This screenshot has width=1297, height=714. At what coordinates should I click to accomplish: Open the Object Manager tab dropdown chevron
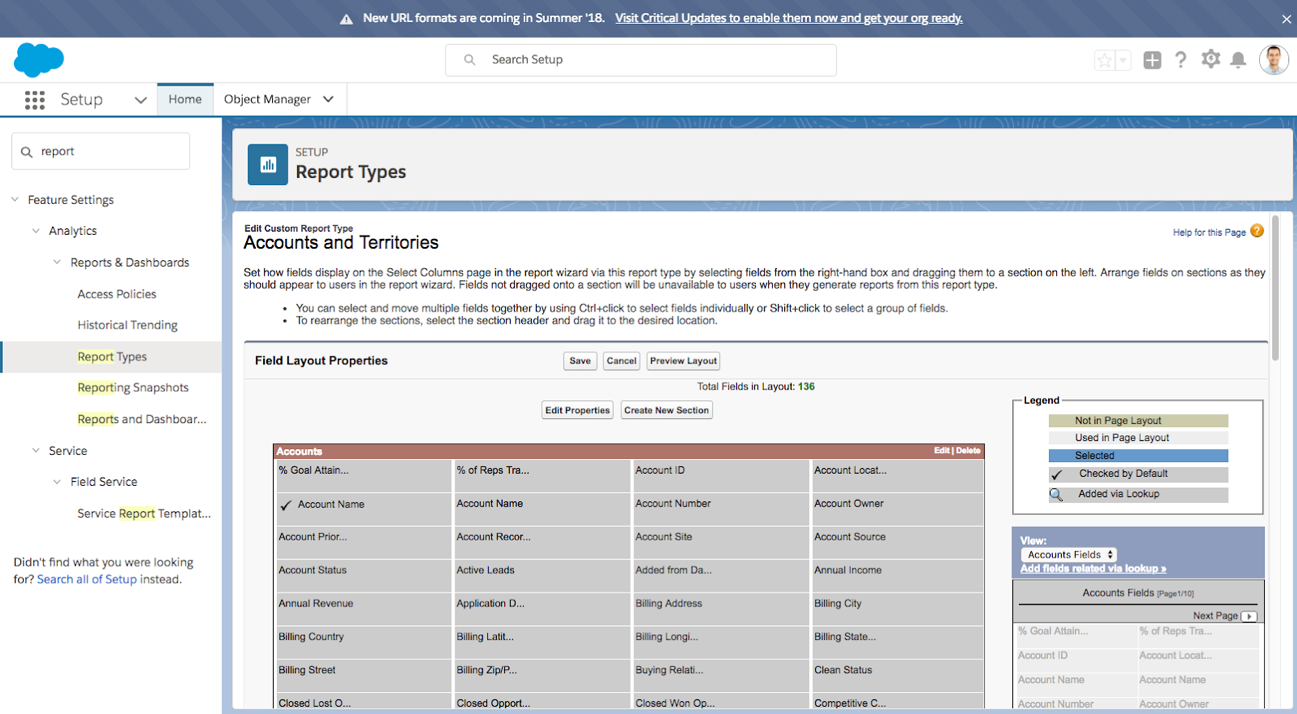328,100
